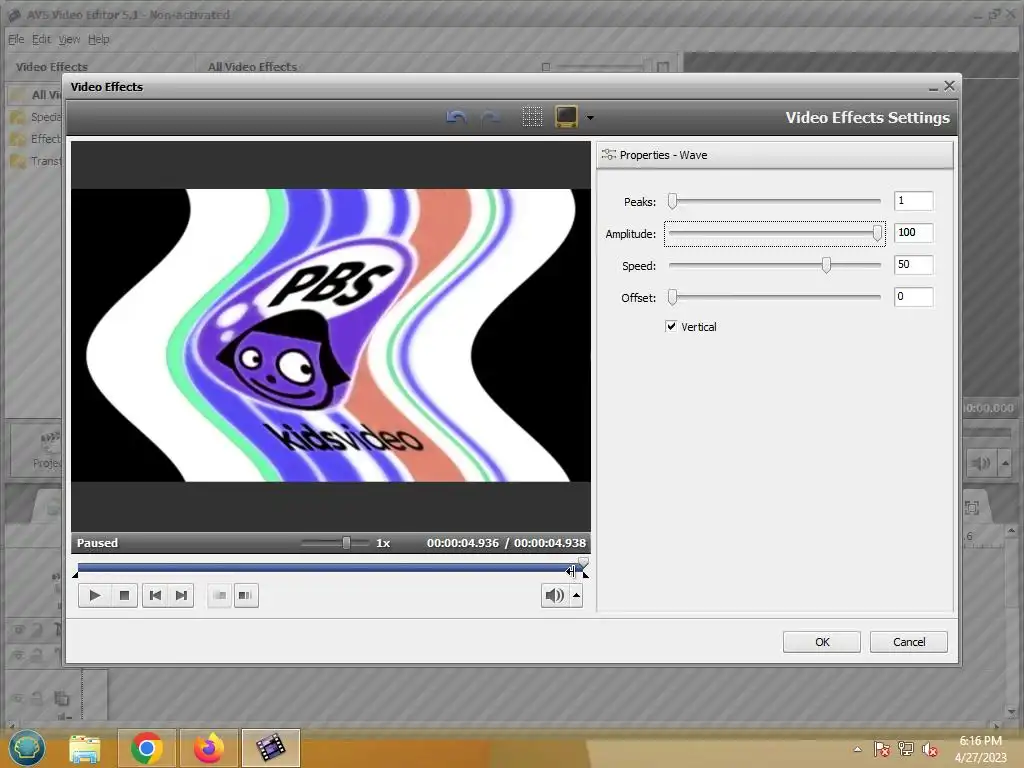Image resolution: width=1024 pixels, height=768 pixels.
Task: Jump to next frame
Action: 181,595
